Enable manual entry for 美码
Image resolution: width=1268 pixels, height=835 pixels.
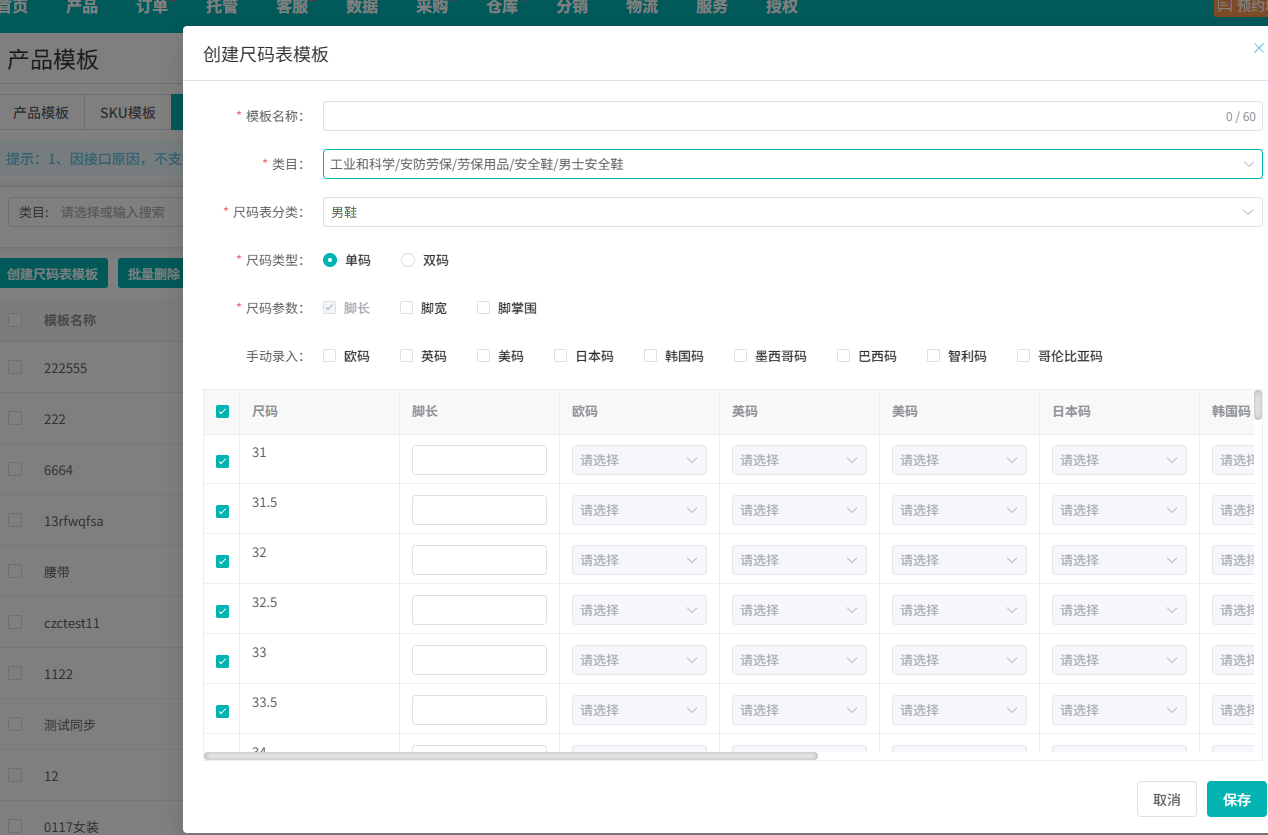[x=484, y=356]
